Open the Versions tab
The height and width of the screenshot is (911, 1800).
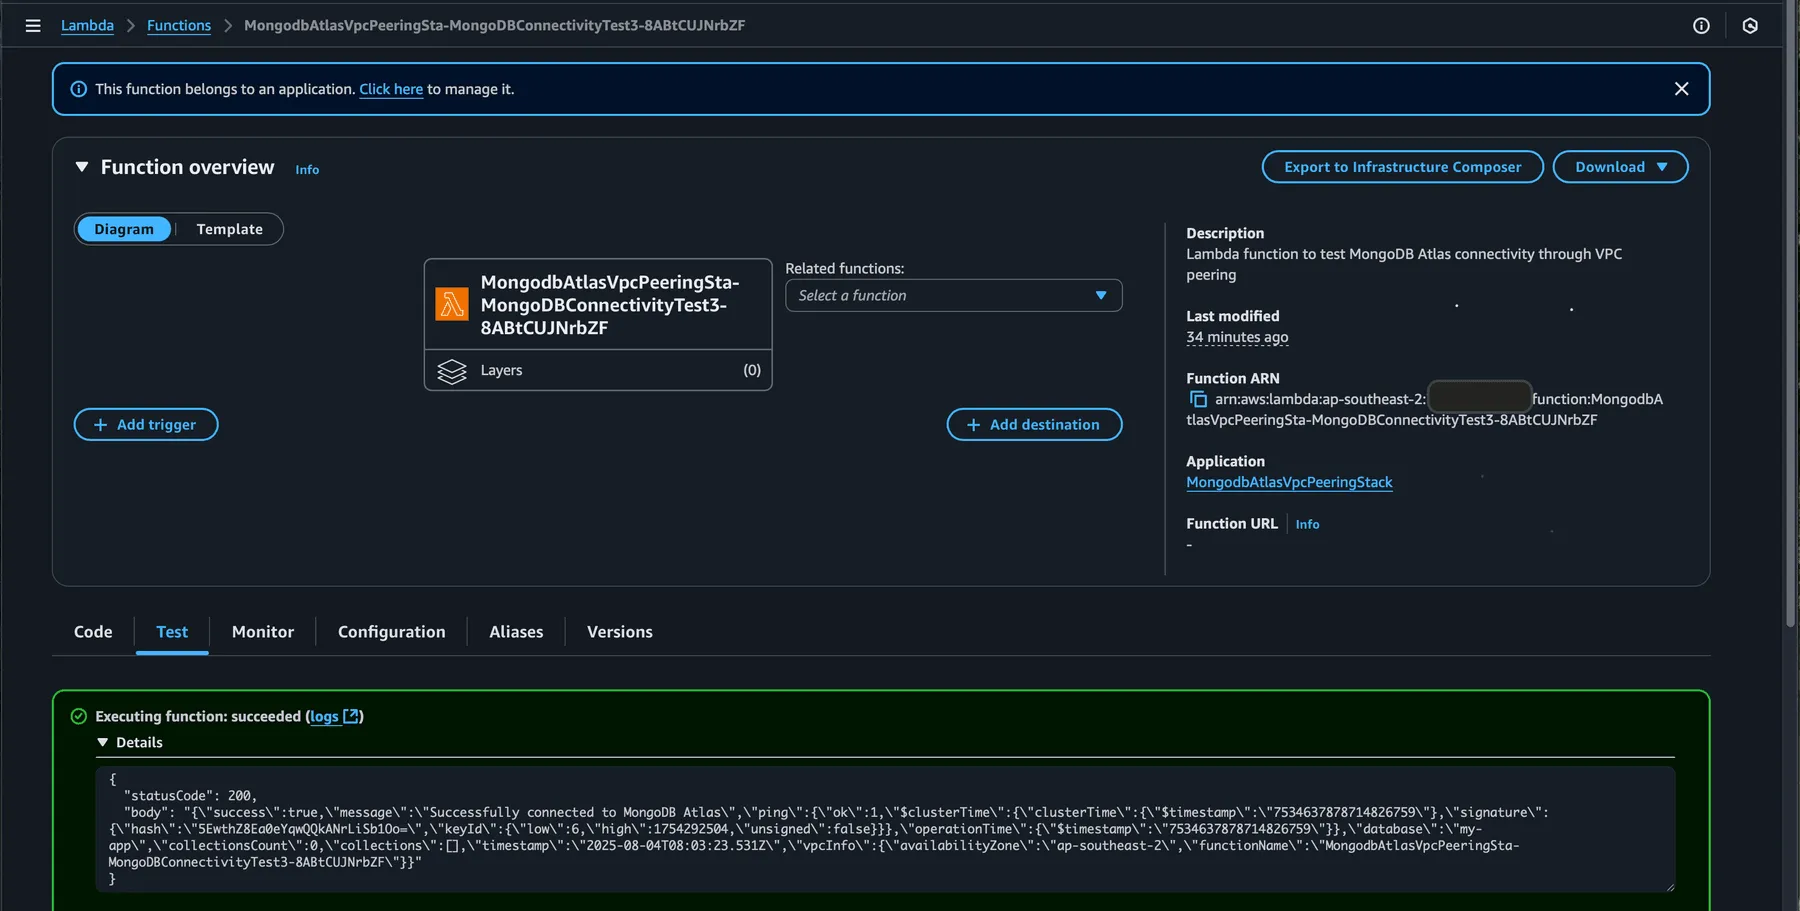[x=620, y=632]
